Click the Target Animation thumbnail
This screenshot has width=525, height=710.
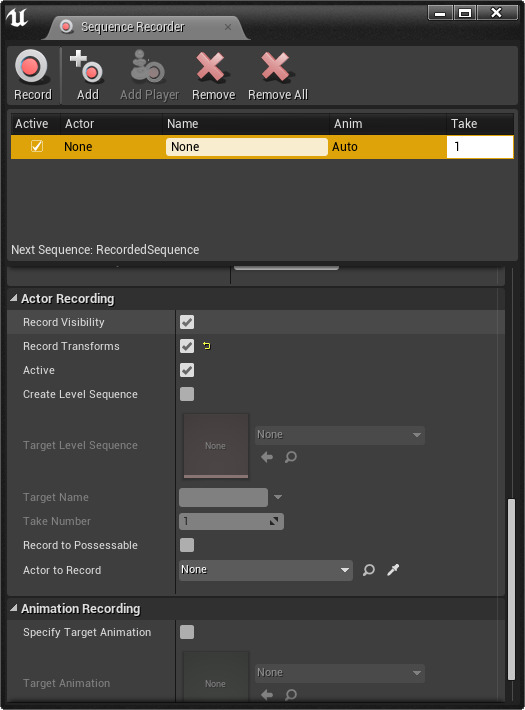(x=216, y=678)
